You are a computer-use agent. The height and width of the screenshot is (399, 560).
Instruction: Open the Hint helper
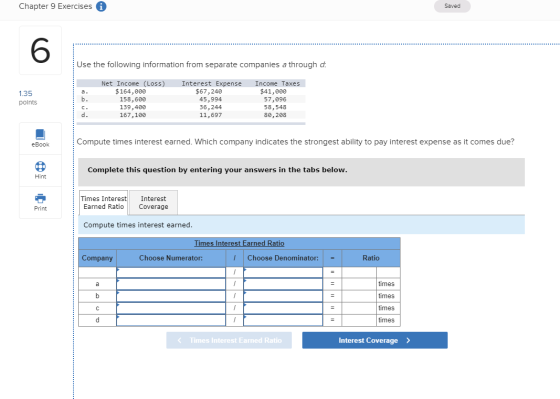click(40, 170)
